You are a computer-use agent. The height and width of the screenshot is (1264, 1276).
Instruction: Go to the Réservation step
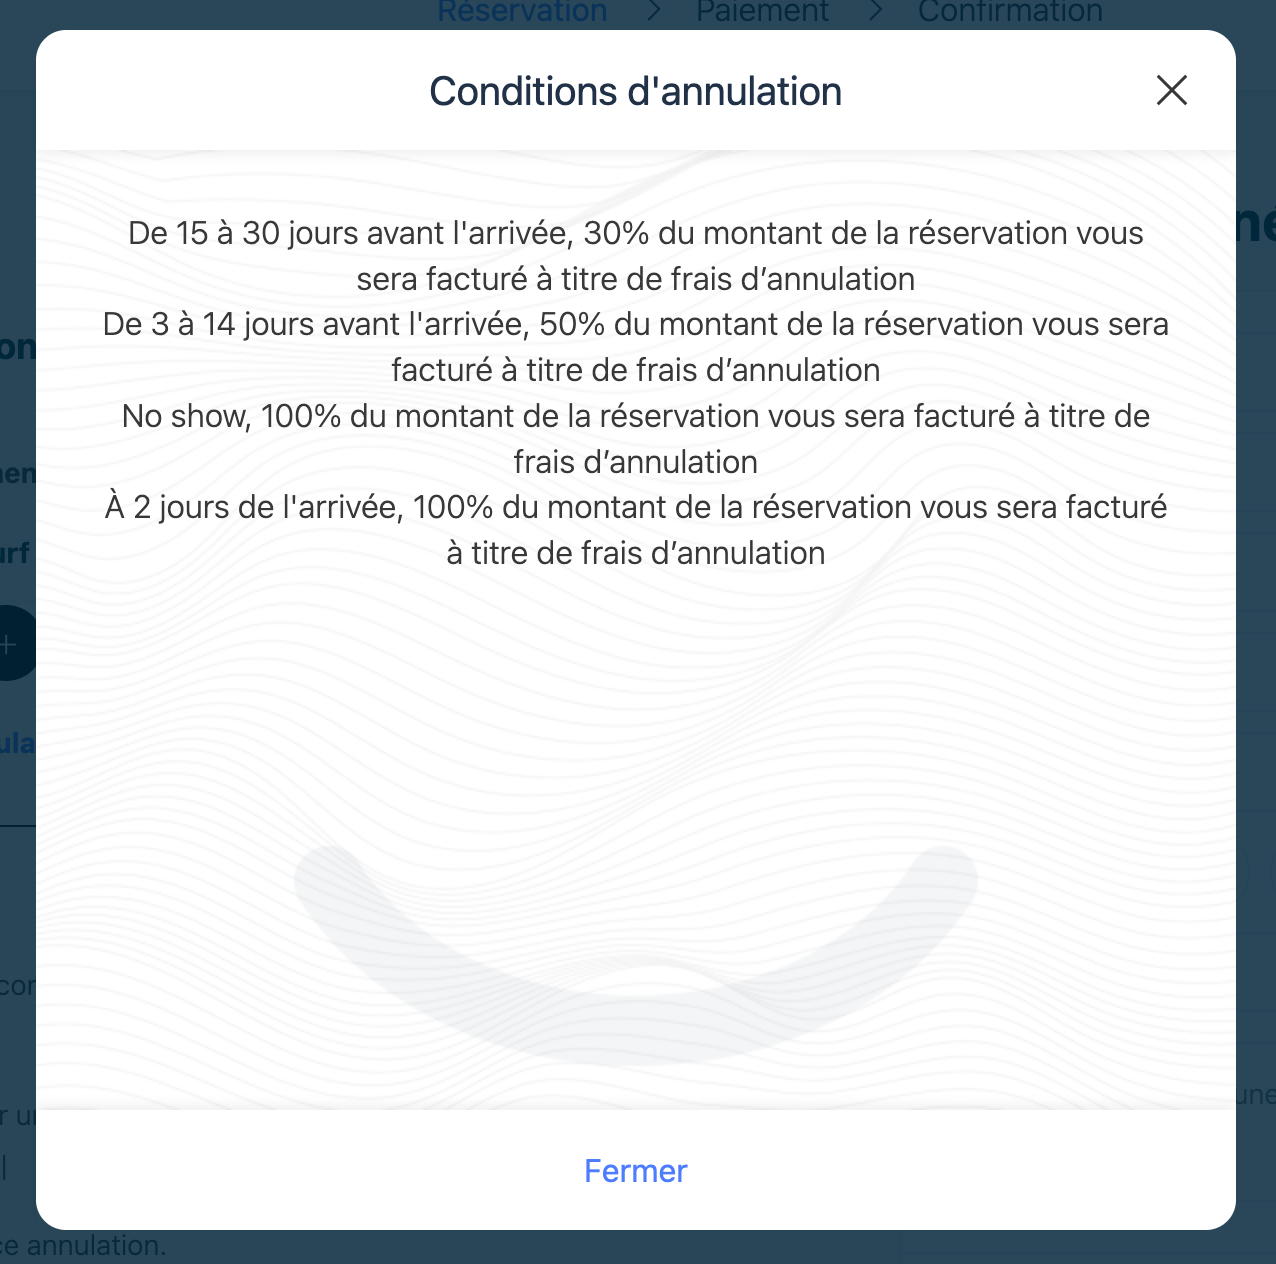click(522, 13)
